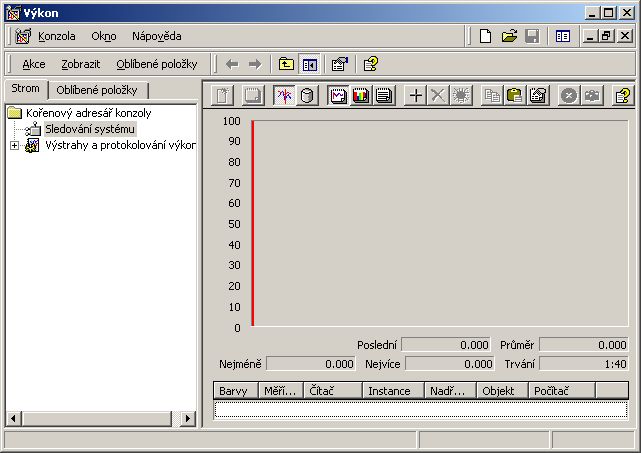Switch to the Oblíbené položky tab
This screenshot has width=641, height=453.
click(97, 90)
